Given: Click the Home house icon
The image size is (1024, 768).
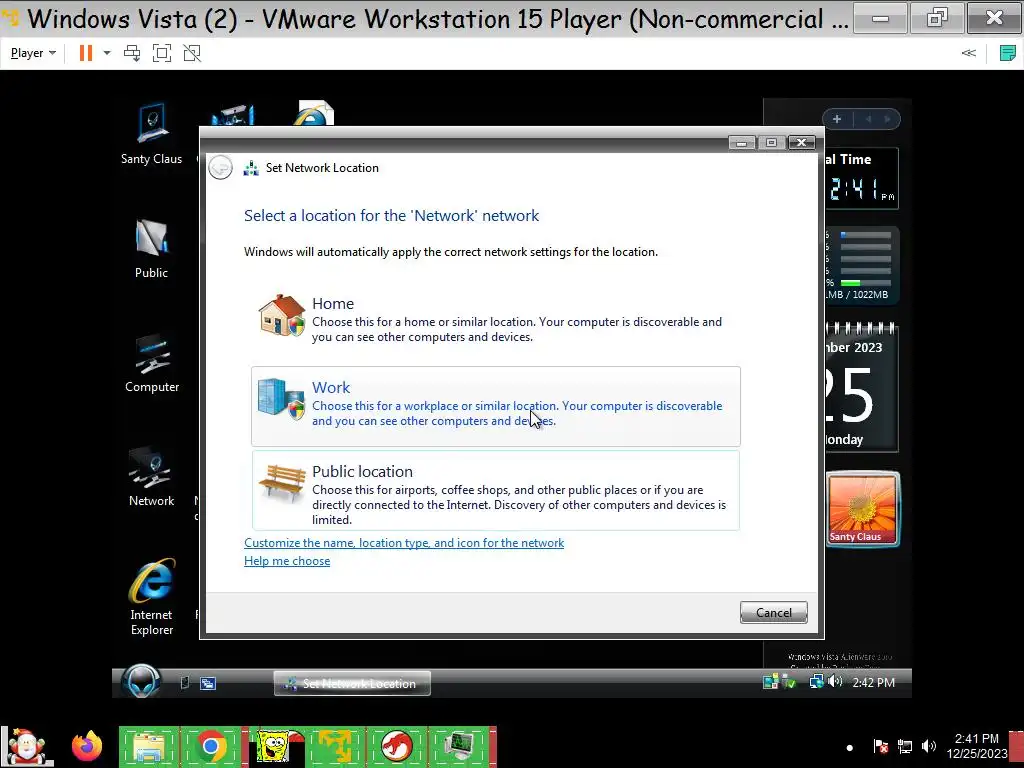Looking at the screenshot, I should click(281, 315).
